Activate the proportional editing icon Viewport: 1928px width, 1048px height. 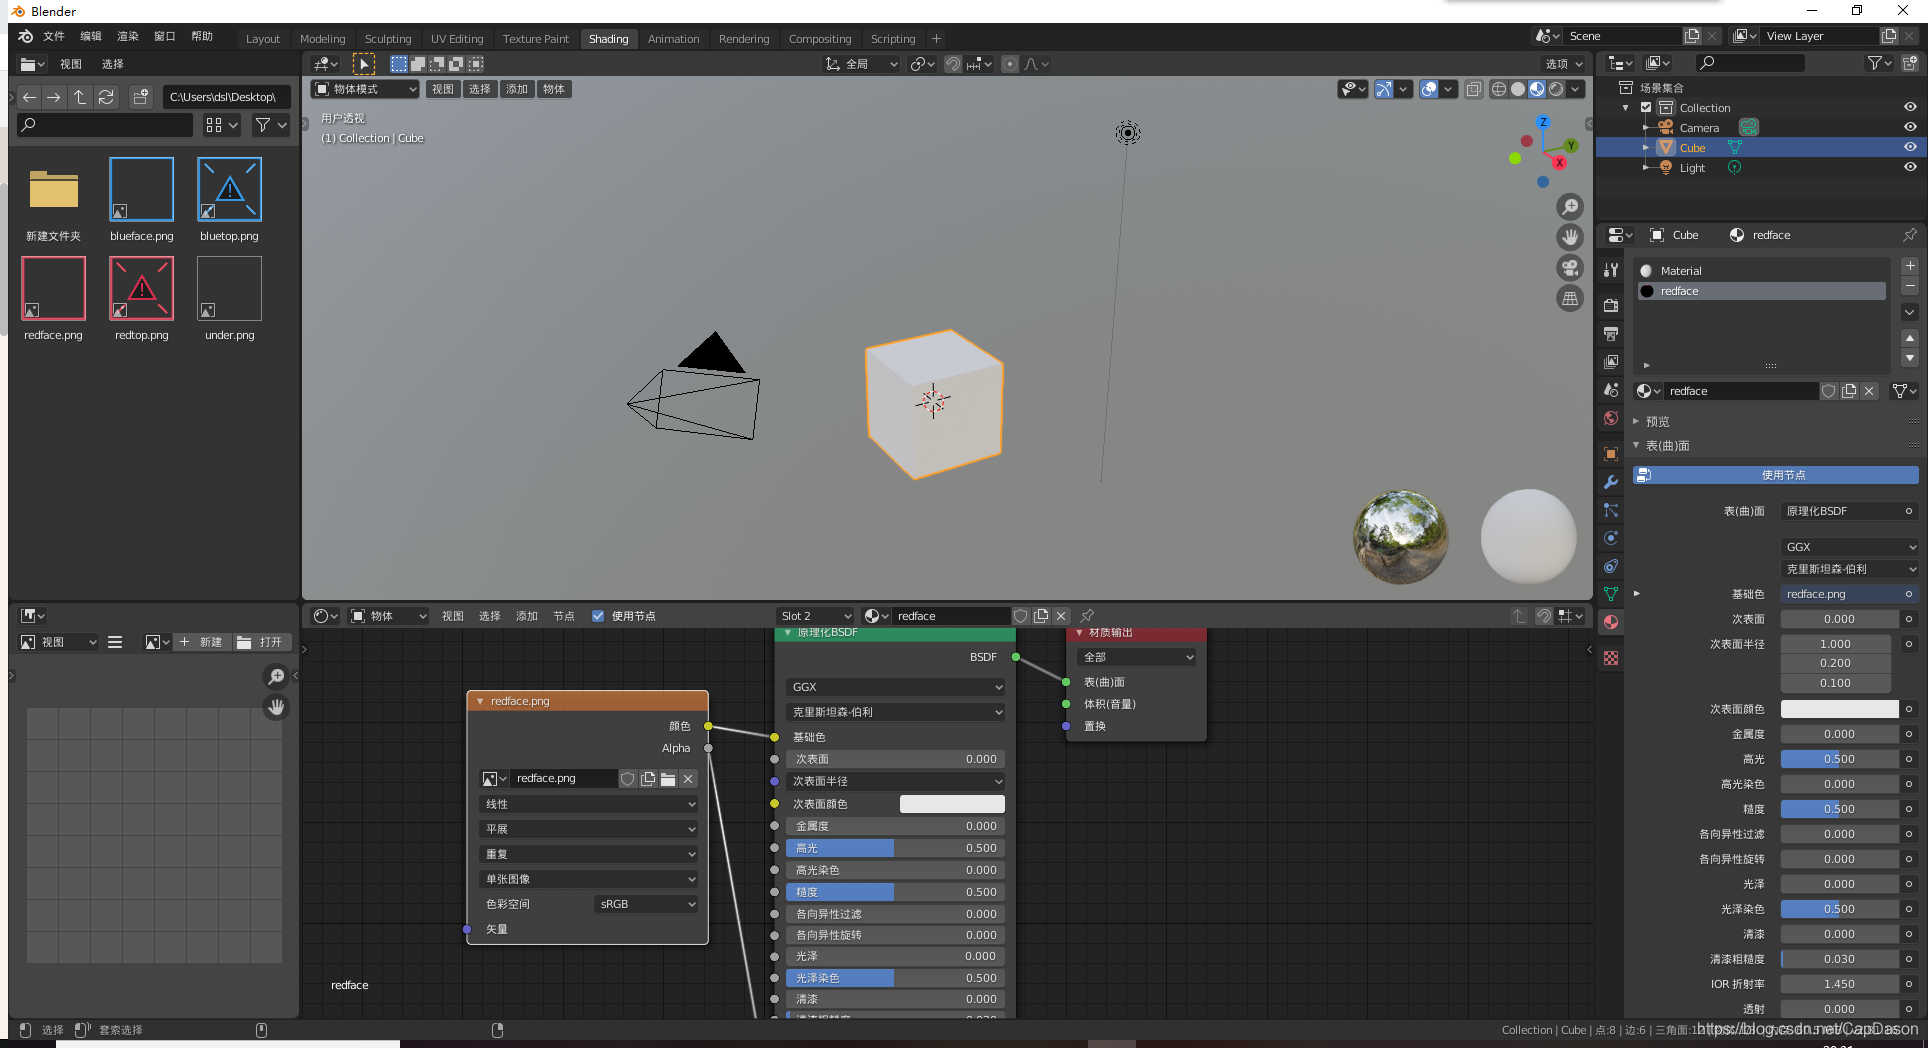tap(1009, 64)
